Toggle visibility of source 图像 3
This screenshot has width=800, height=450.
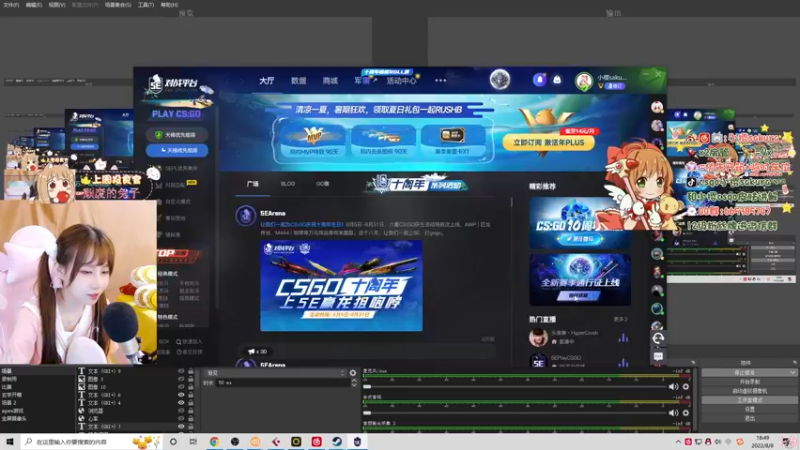point(181,379)
